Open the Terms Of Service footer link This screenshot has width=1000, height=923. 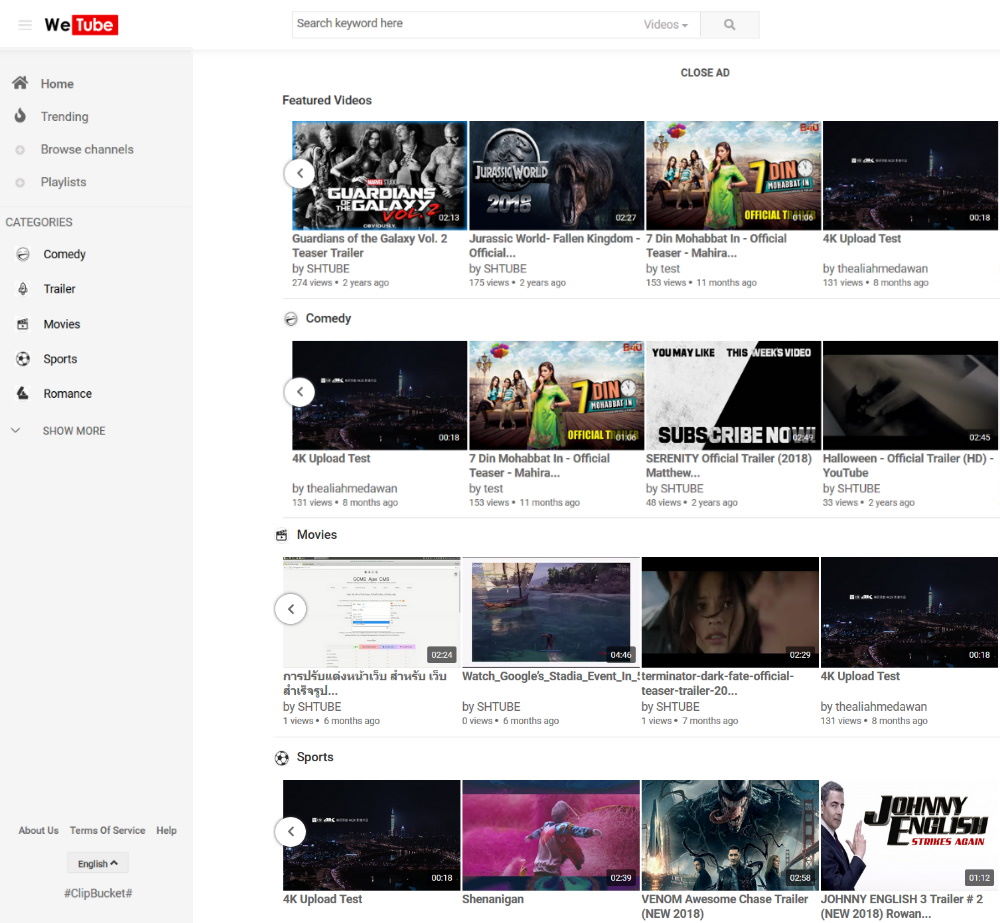(x=107, y=831)
